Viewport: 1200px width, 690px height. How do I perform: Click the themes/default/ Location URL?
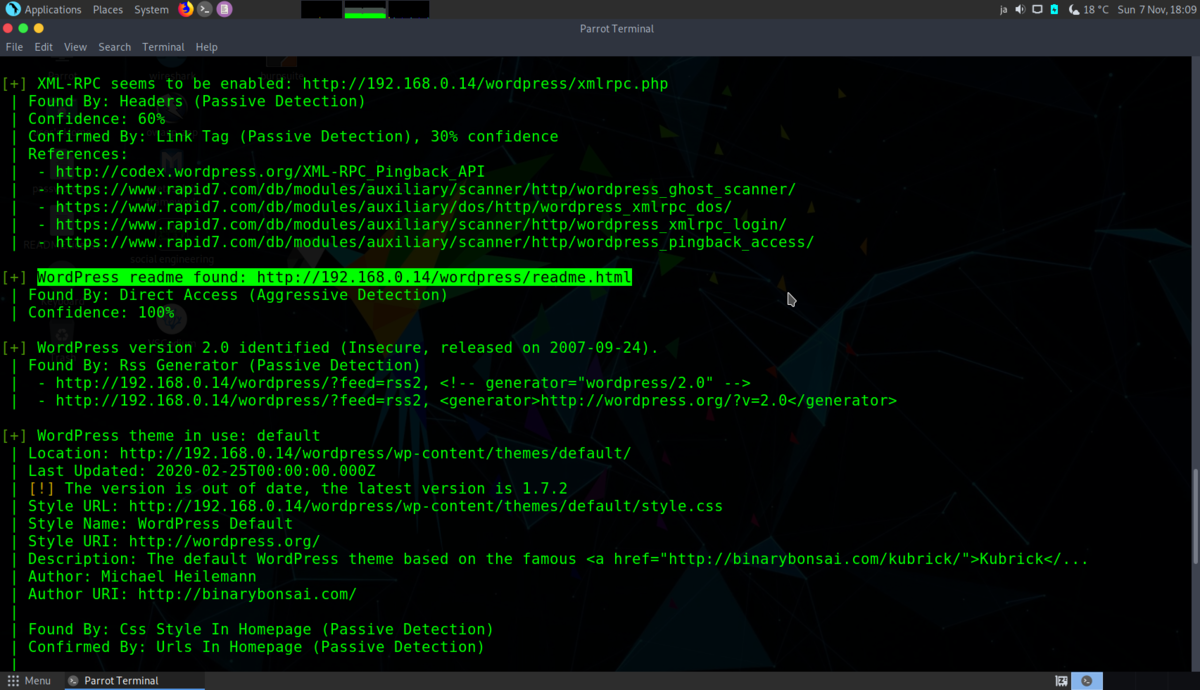point(375,453)
